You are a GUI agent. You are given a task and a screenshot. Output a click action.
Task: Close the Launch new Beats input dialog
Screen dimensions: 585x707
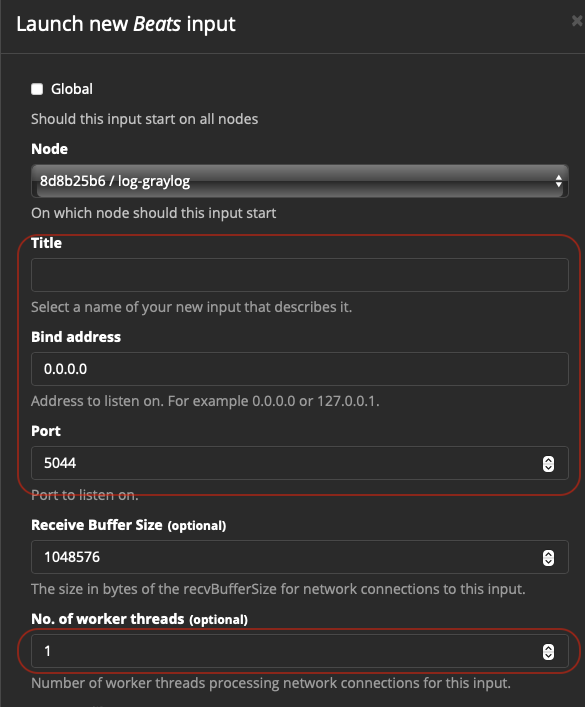coord(577,21)
